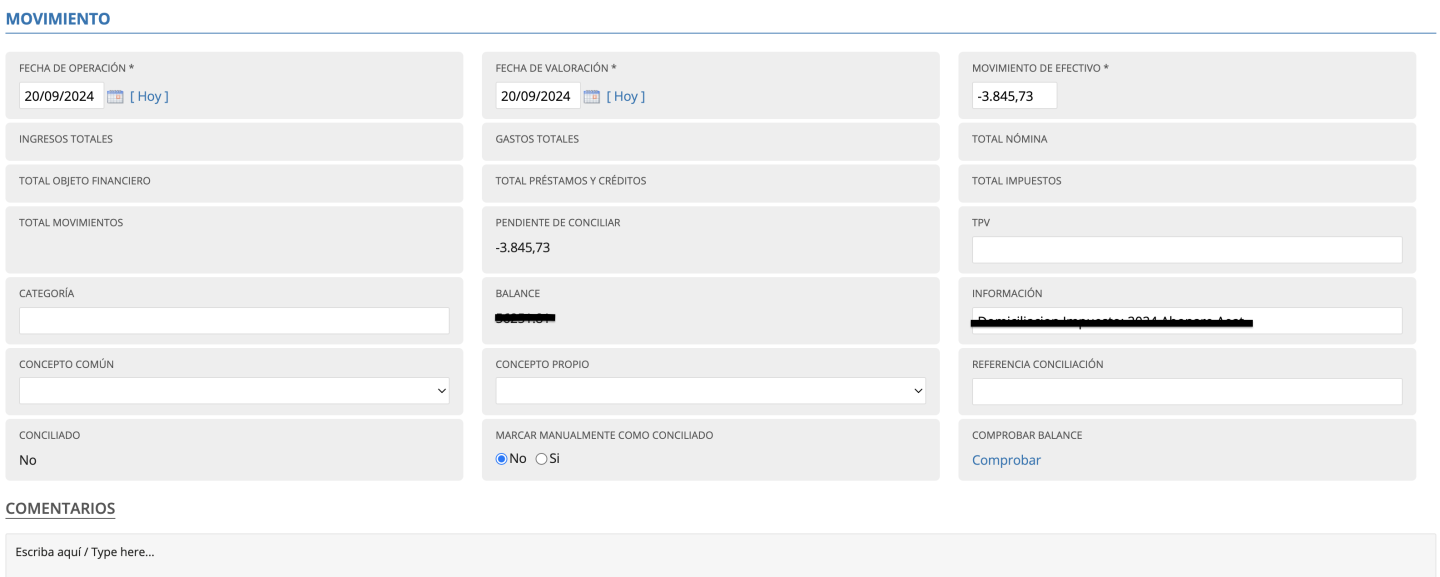
Task: Click the comments box 'Escriba aquí / Type here'
Action: click(720, 552)
